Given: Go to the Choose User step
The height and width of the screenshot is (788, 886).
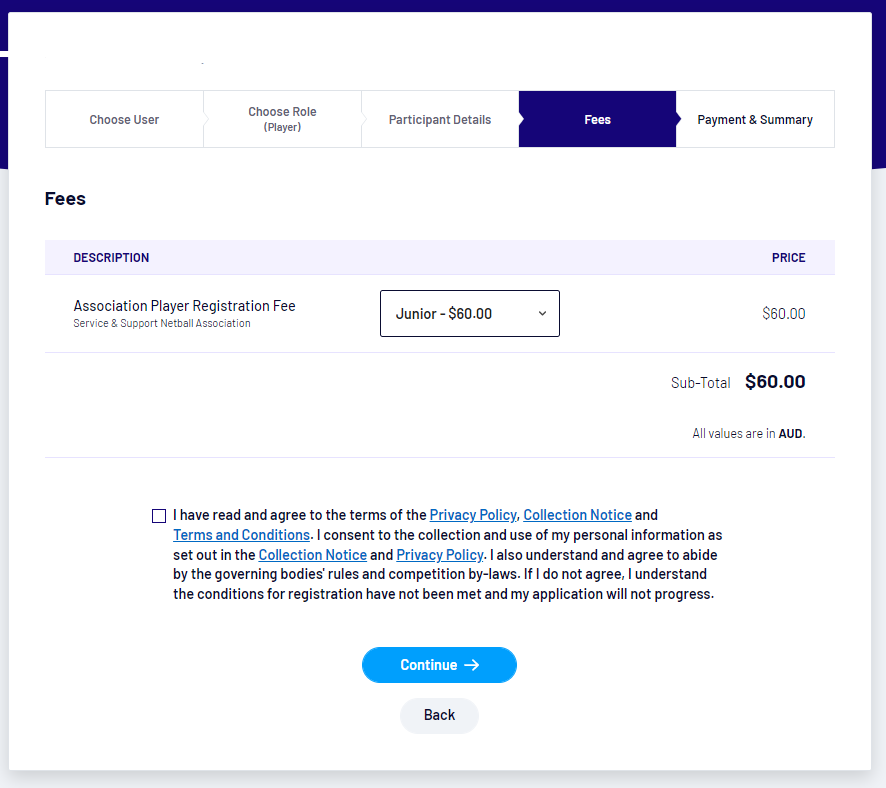Looking at the screenshot, I should point(124,119).
